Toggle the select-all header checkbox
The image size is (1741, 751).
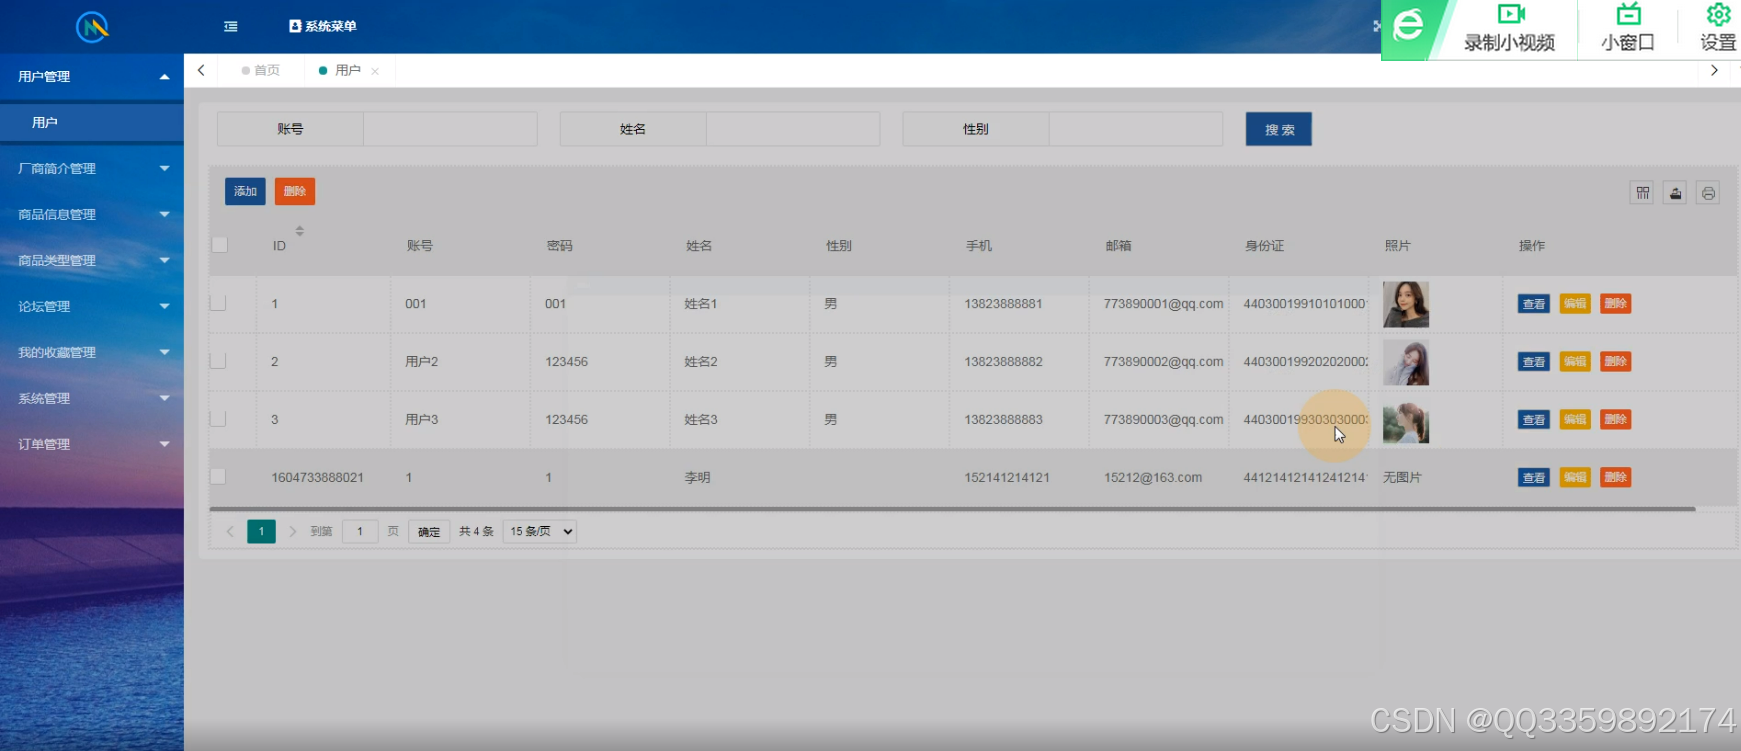click(x=219, y=244)
